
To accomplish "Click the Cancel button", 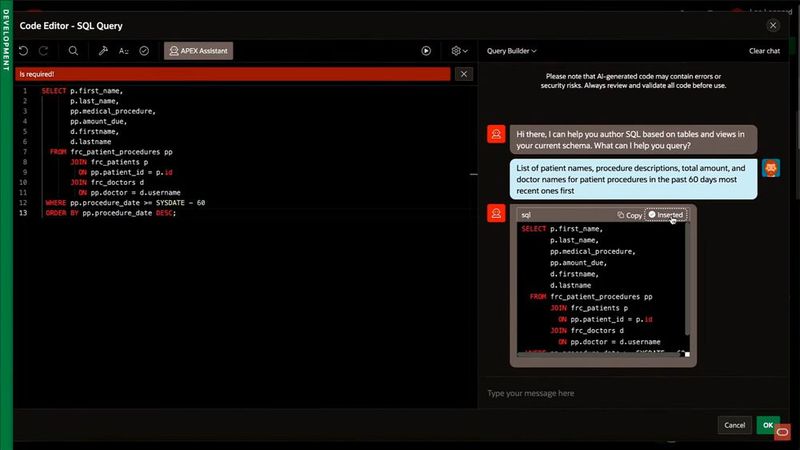I will pyautogui.click(x=734, y=424).
